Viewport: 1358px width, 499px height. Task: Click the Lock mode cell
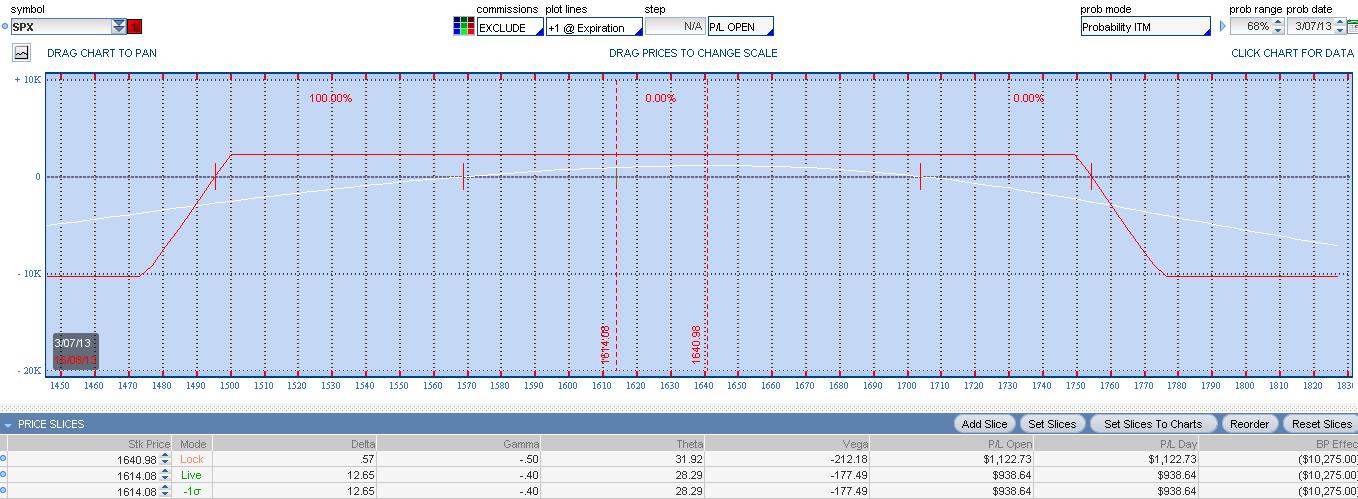point(191,459)
